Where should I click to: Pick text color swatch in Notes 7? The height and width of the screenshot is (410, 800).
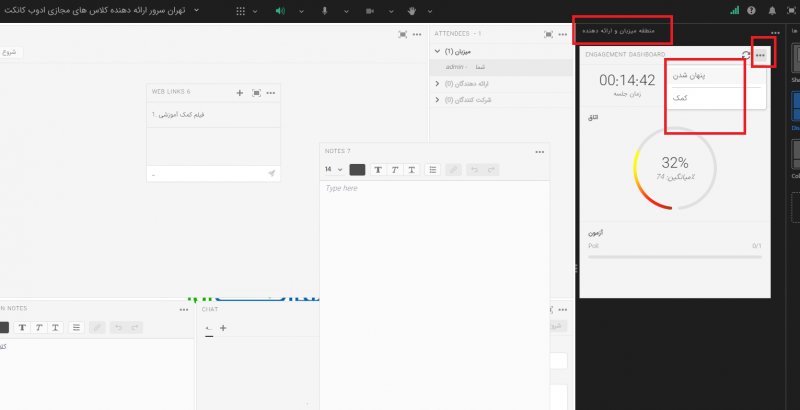[357, 170]
